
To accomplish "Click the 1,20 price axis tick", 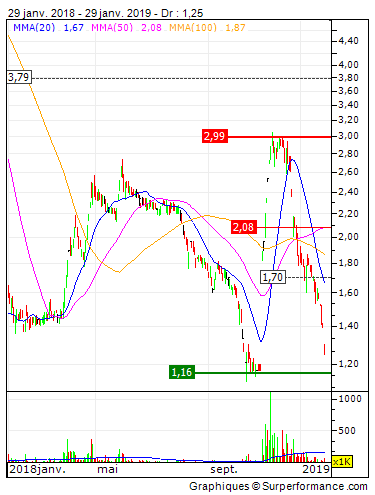I will [348, 363].
